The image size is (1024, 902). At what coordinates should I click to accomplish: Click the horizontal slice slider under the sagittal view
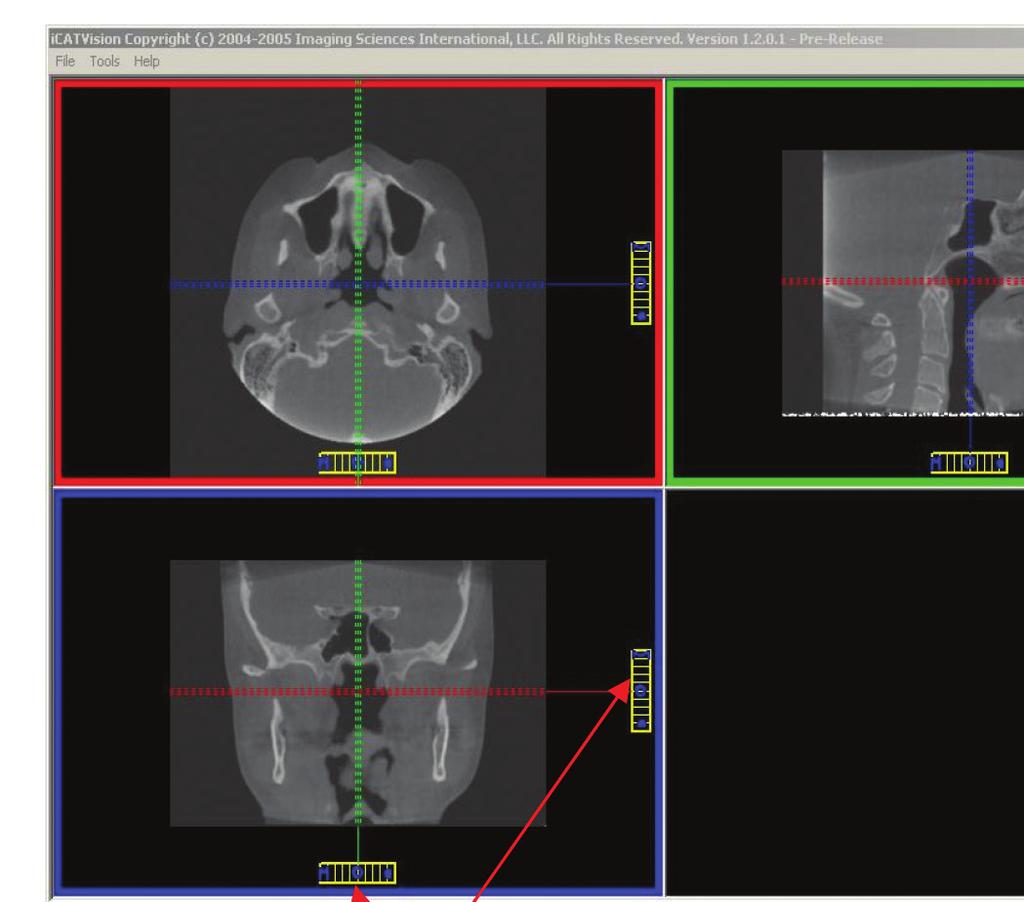(969, 463)
